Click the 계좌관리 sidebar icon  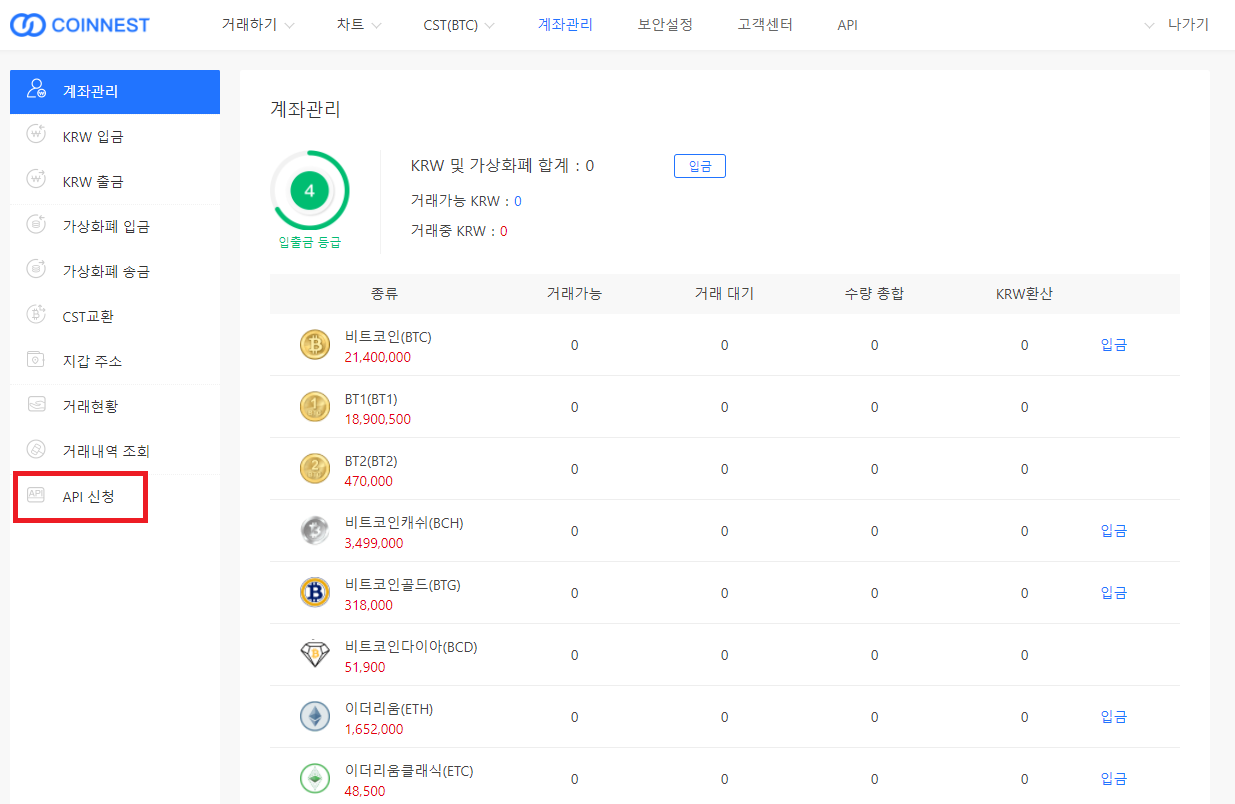[36, 91]
